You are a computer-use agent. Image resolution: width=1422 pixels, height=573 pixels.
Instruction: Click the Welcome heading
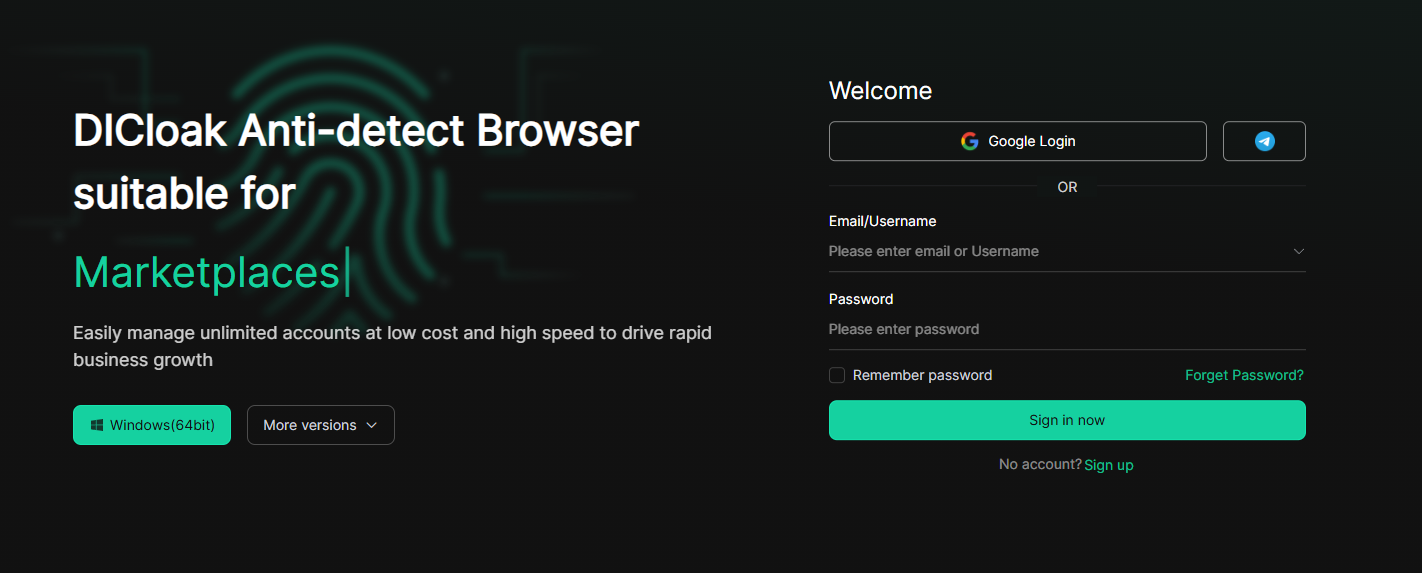[x=880, y=91]
